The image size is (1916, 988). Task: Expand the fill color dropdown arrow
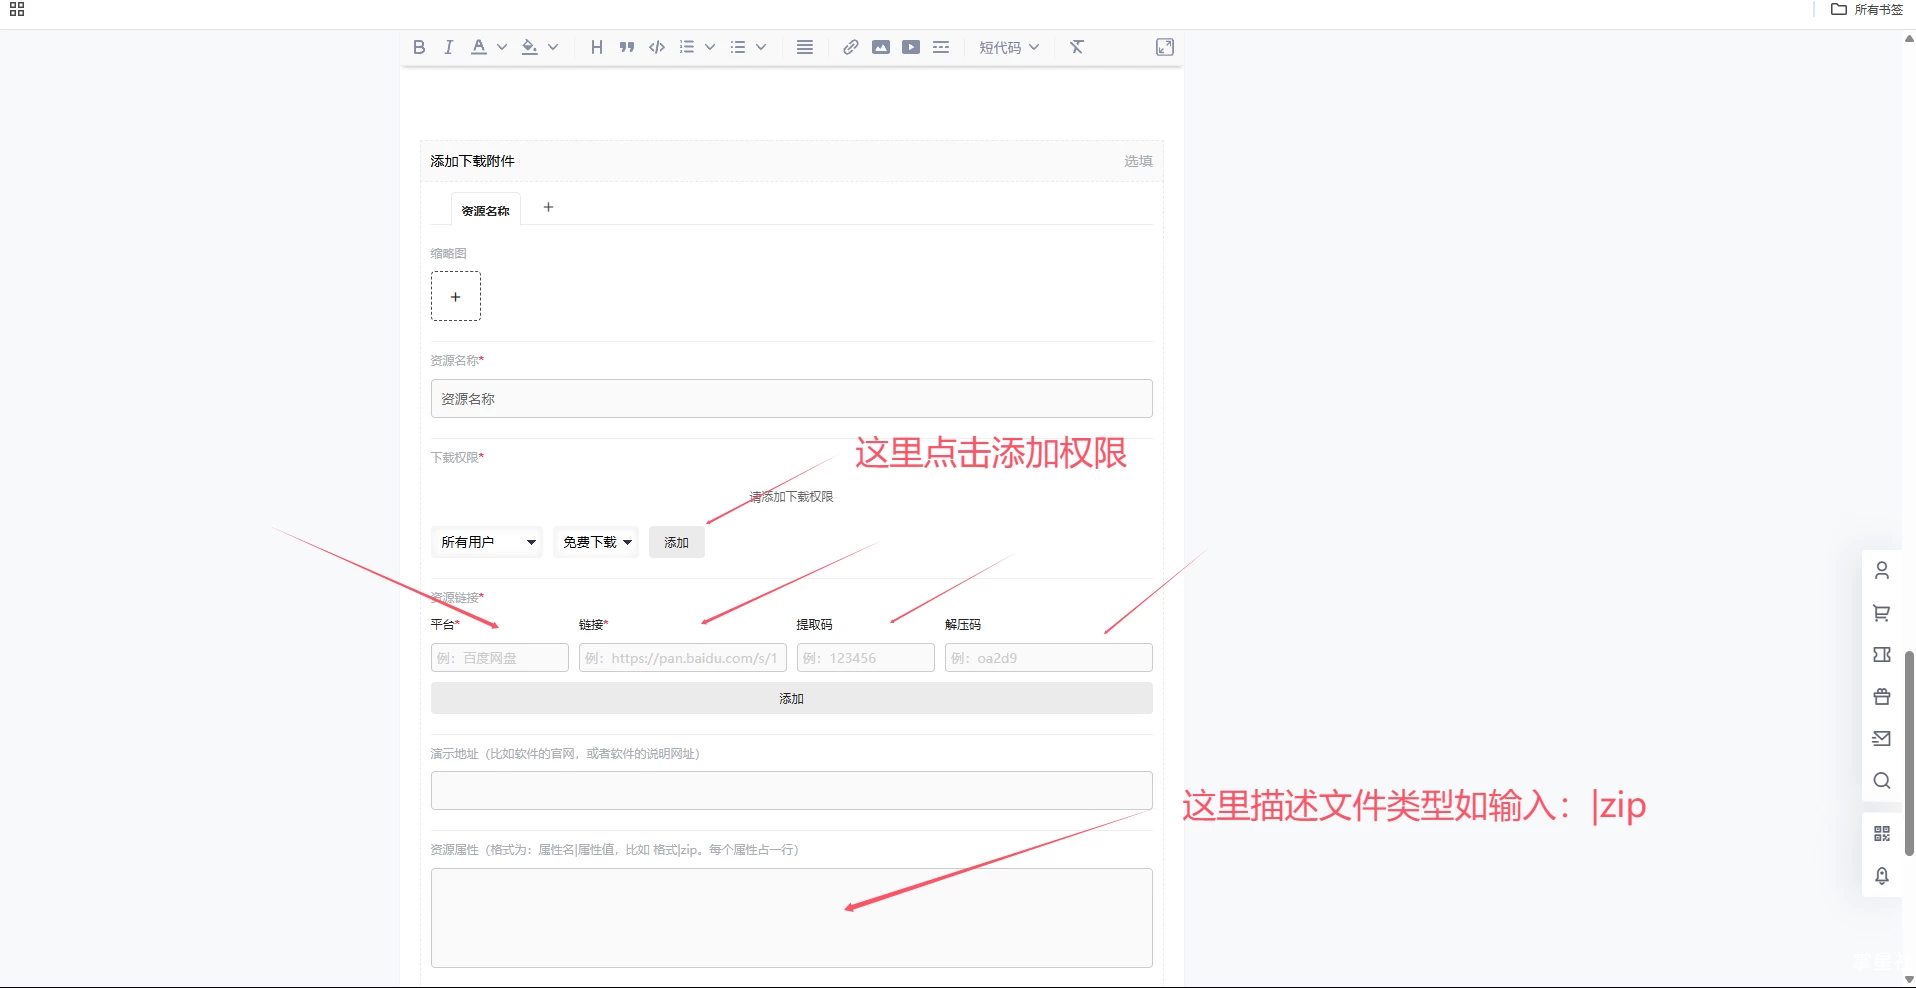pos(553,47)
